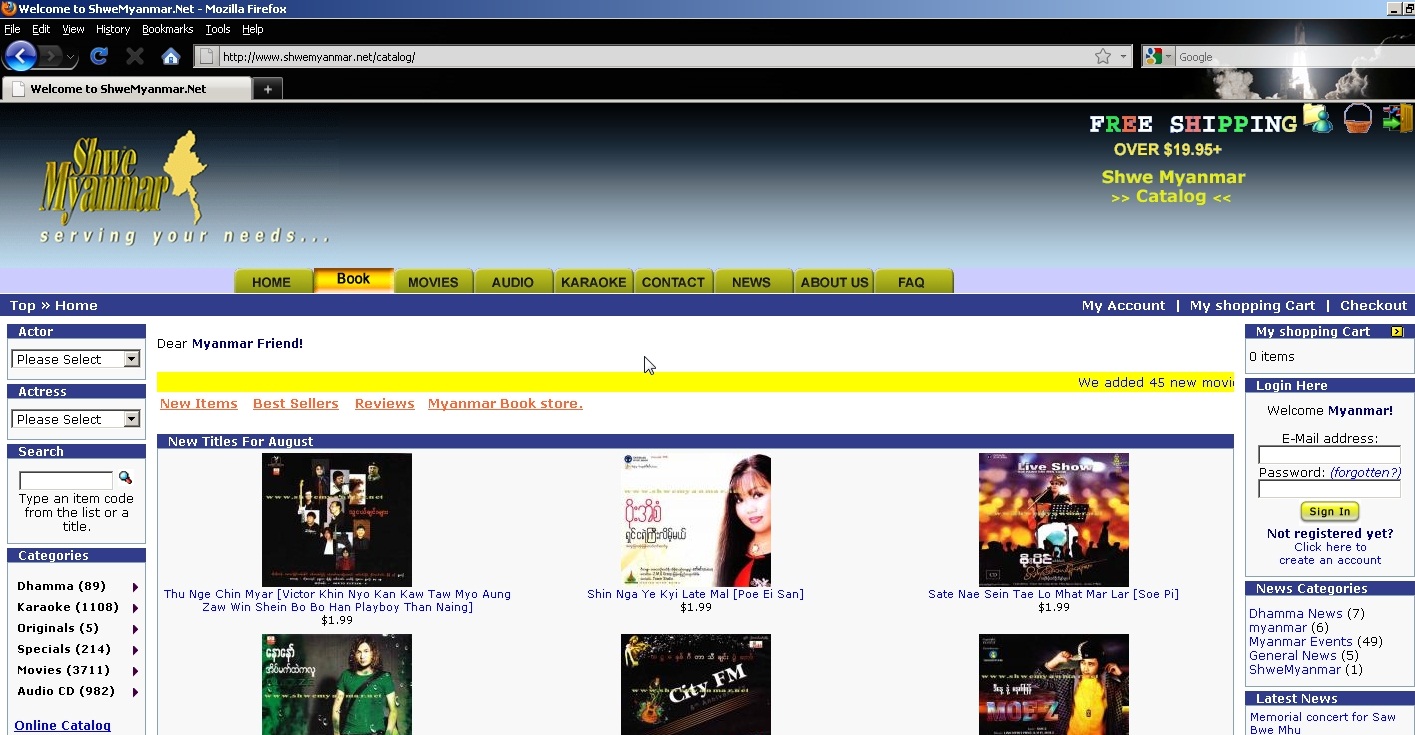This screenshot has height=735, width=1415.
Task: Select the HOME navigation tab
Action: click(272, 282)
